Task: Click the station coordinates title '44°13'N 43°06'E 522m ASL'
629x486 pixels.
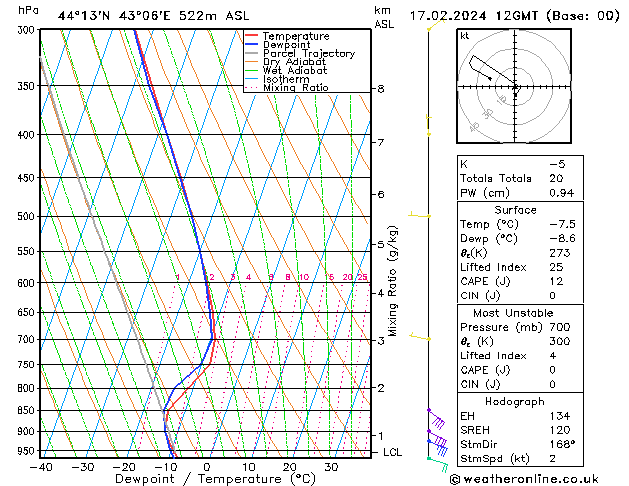Action: pyautogui.click(x=153, y=16)
